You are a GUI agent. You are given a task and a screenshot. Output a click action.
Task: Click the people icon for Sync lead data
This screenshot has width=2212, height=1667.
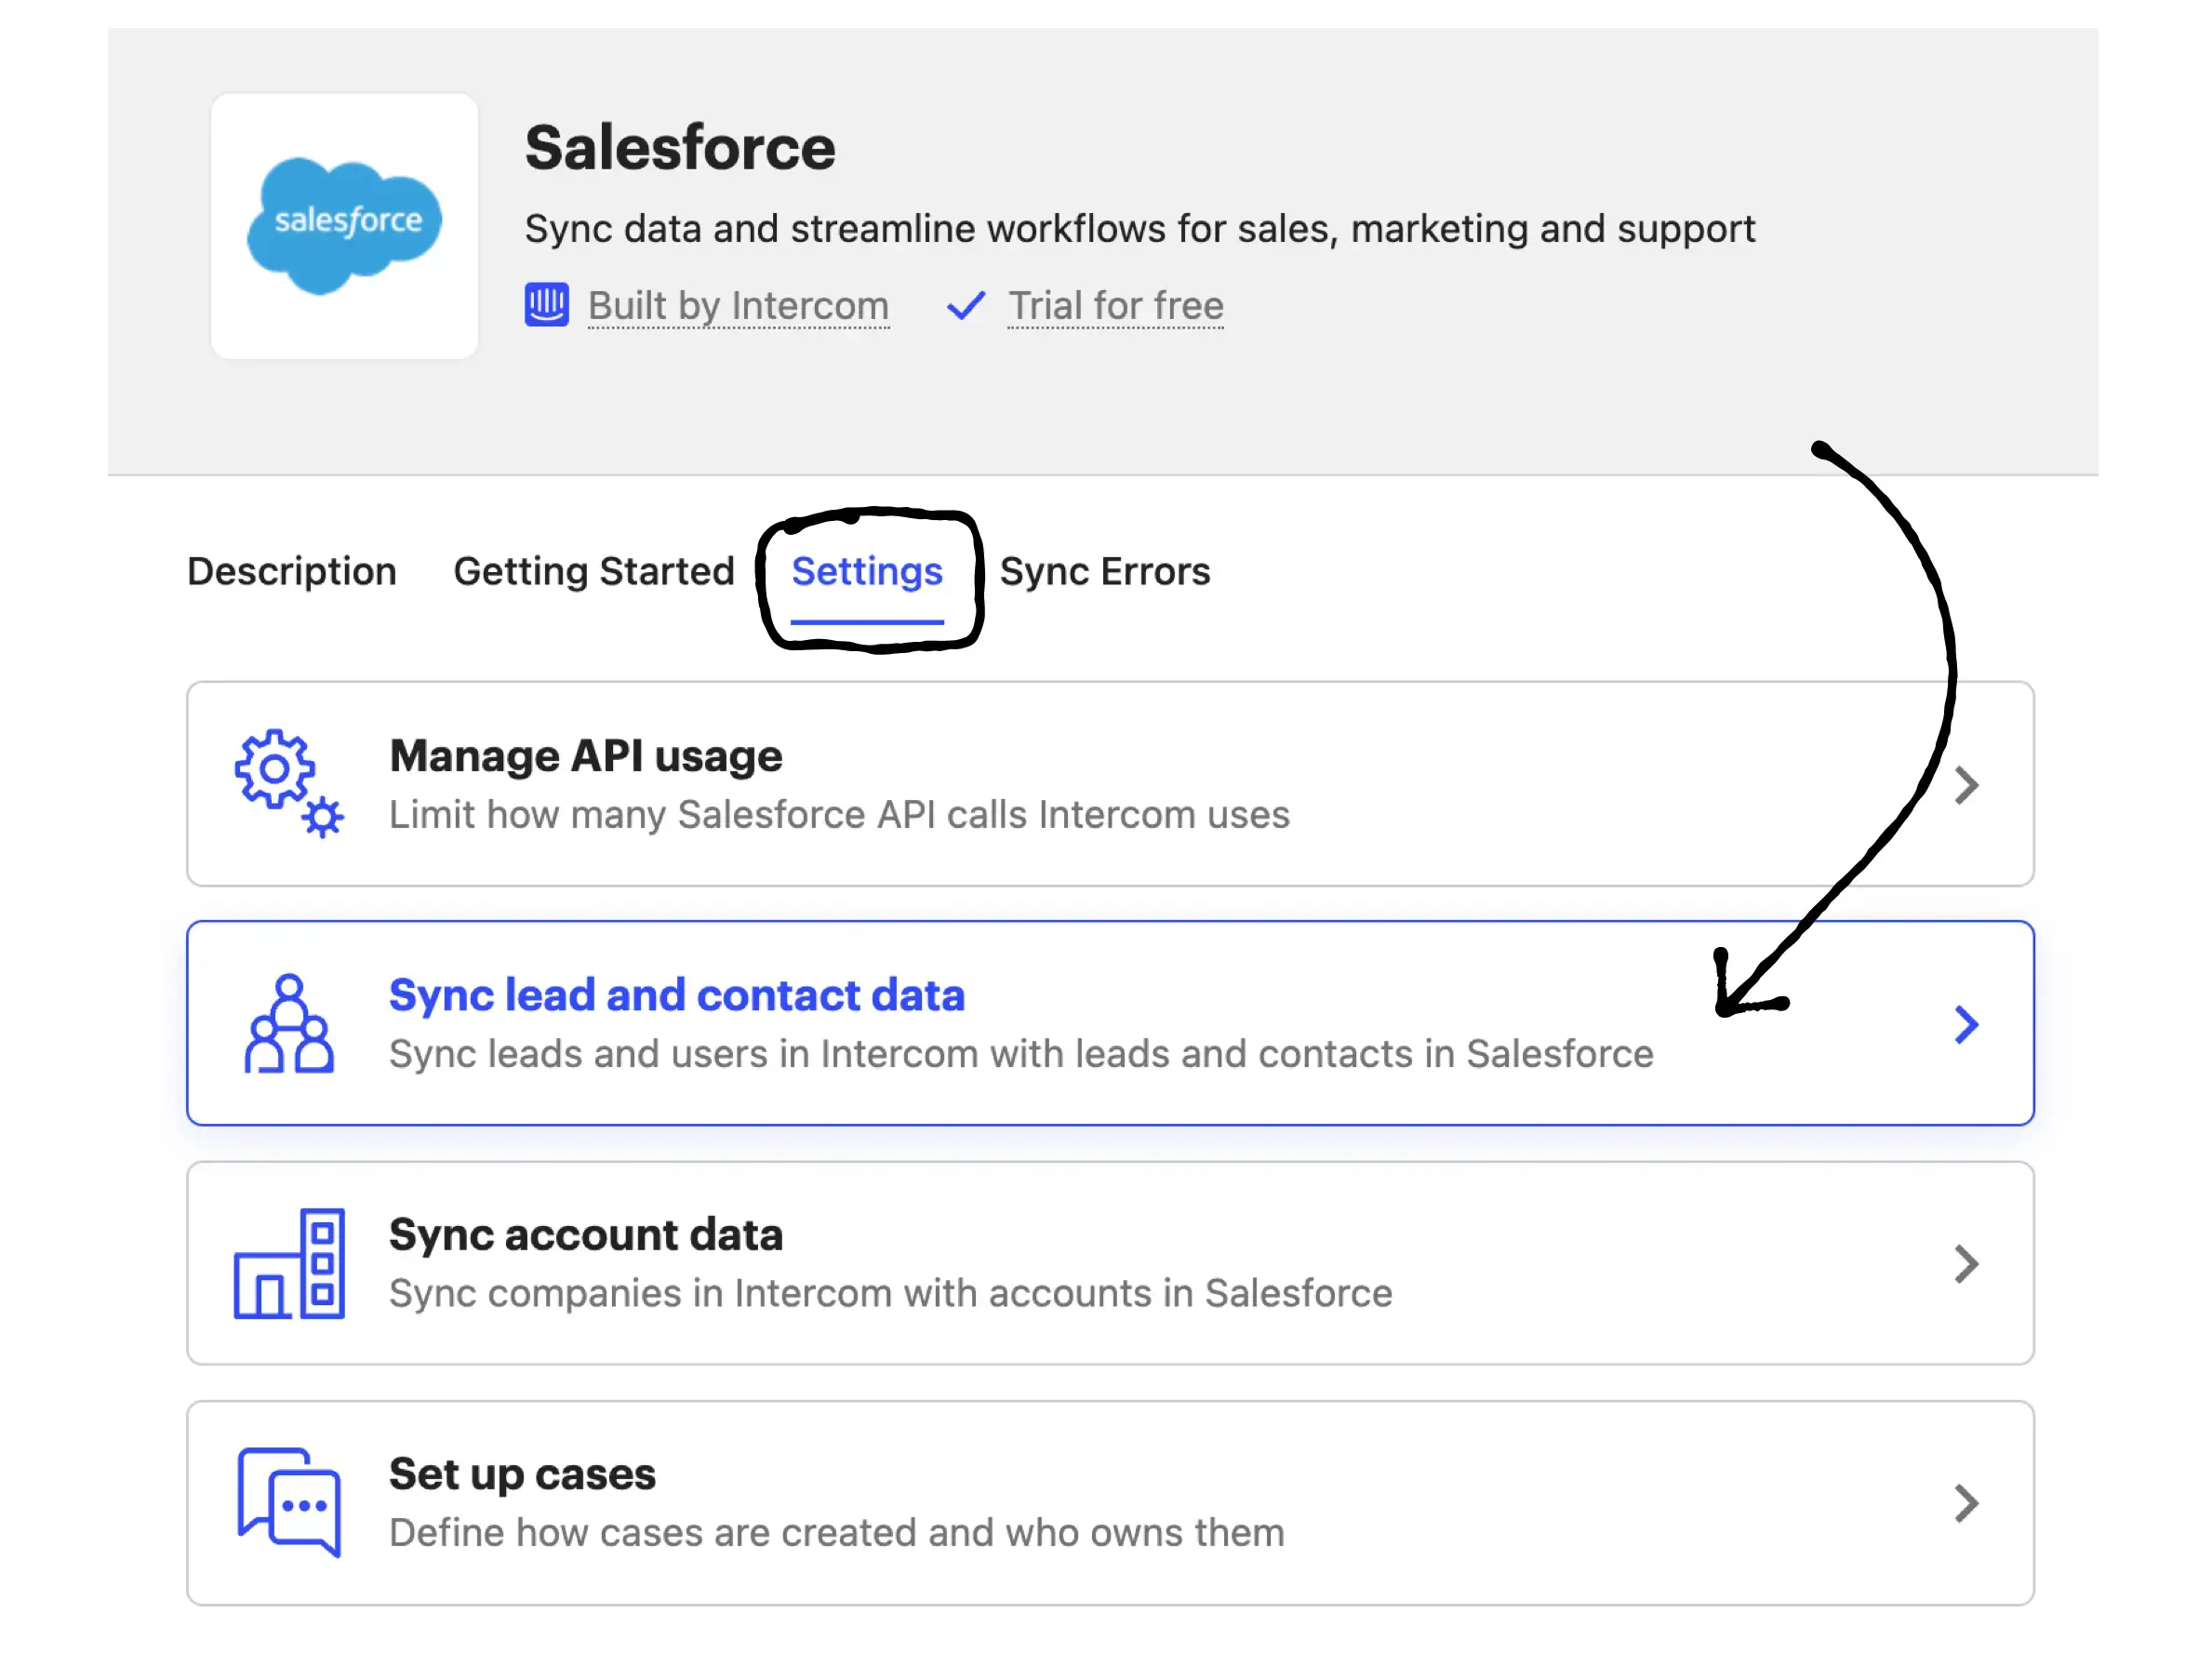coord(288,1024)
